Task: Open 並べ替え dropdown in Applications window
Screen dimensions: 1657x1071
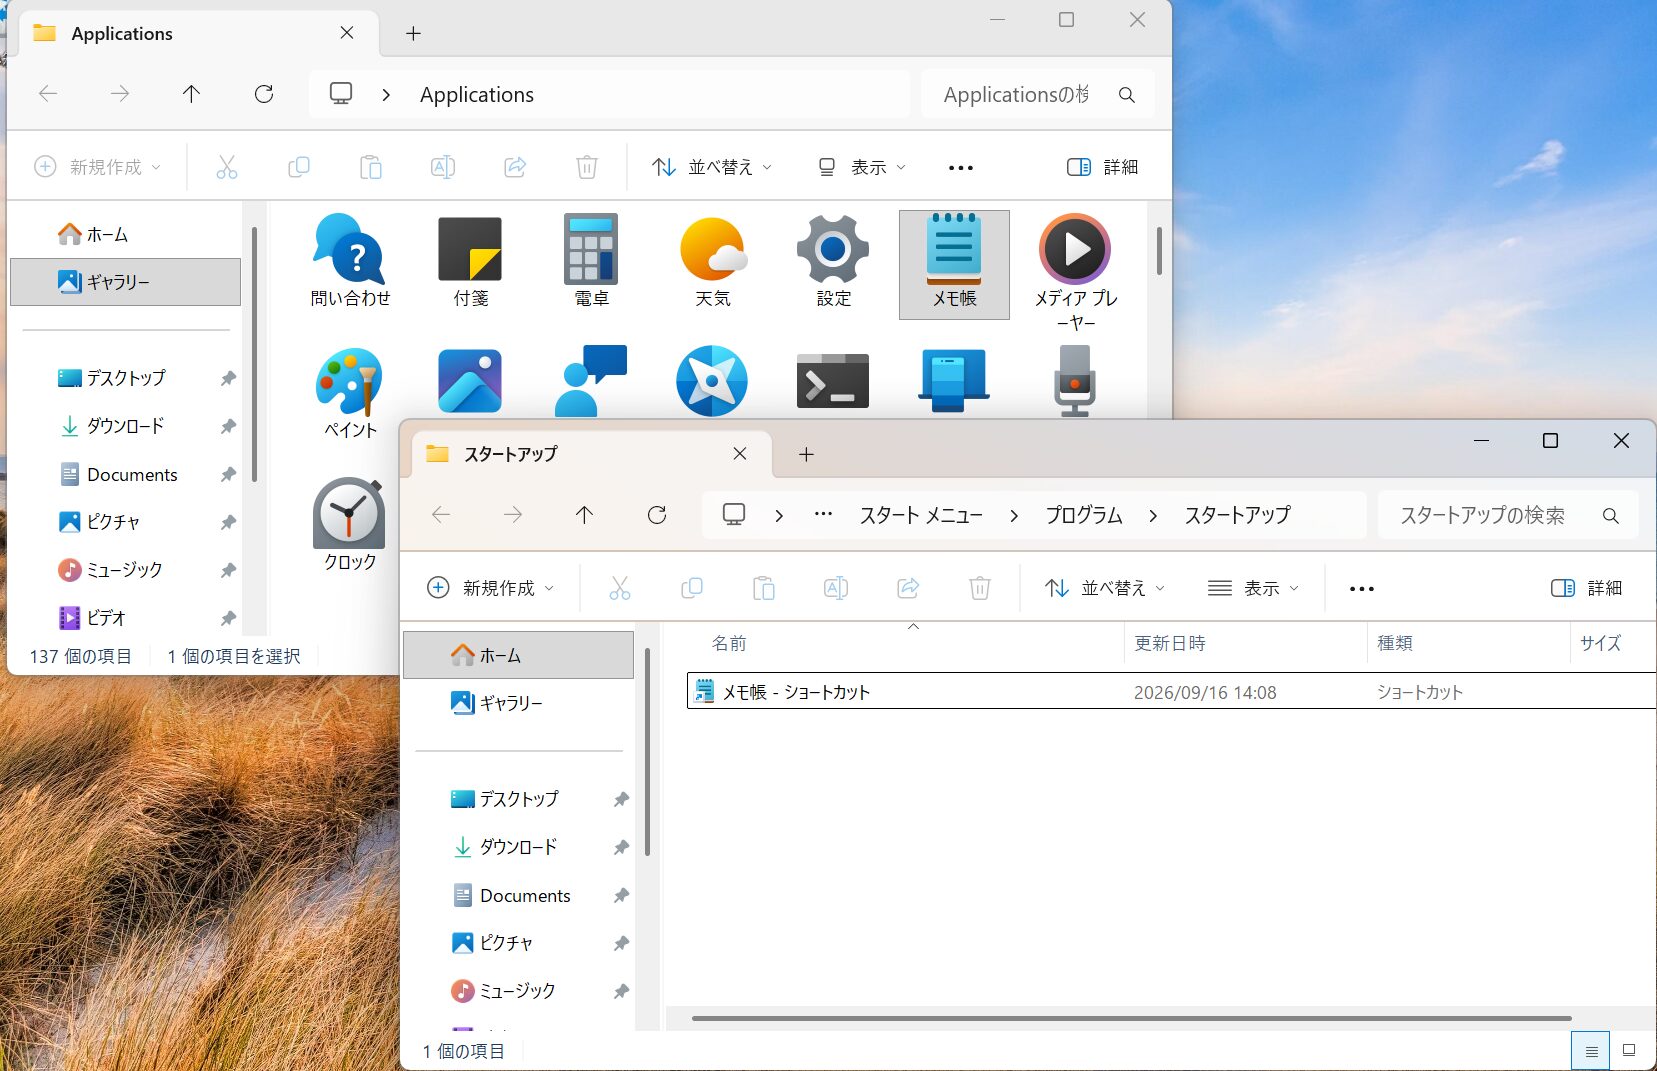Action: coord(712,167)
